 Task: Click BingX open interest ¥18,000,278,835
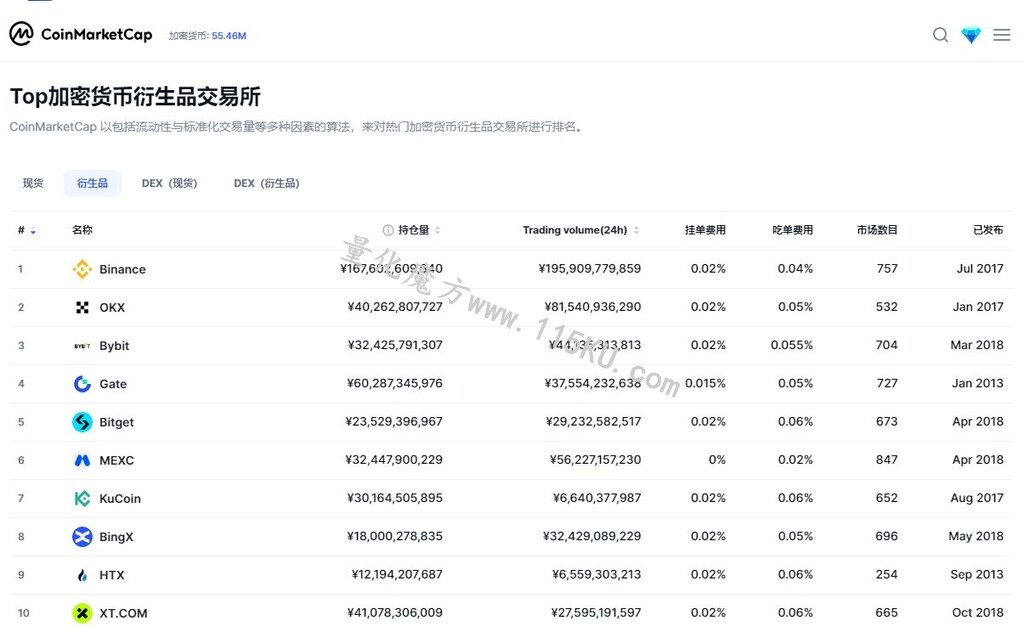(x=394, y=536)
